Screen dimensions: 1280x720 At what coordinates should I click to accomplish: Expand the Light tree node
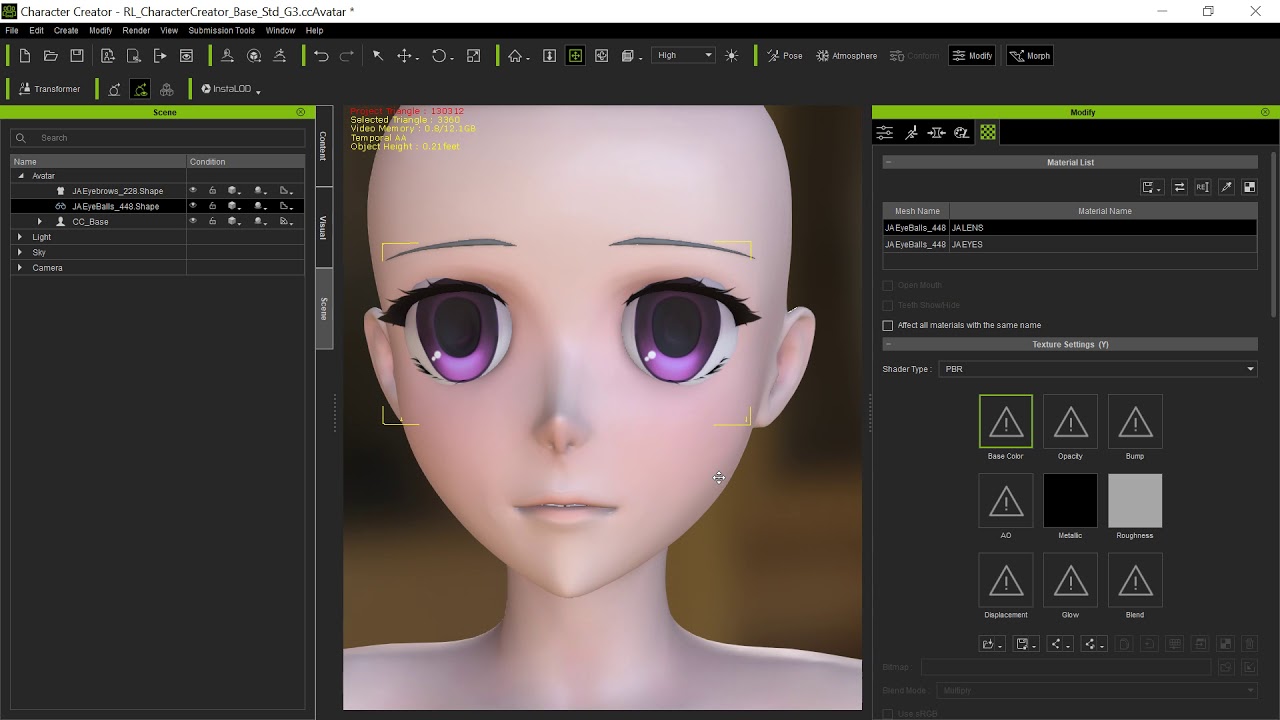coord(20,237)
